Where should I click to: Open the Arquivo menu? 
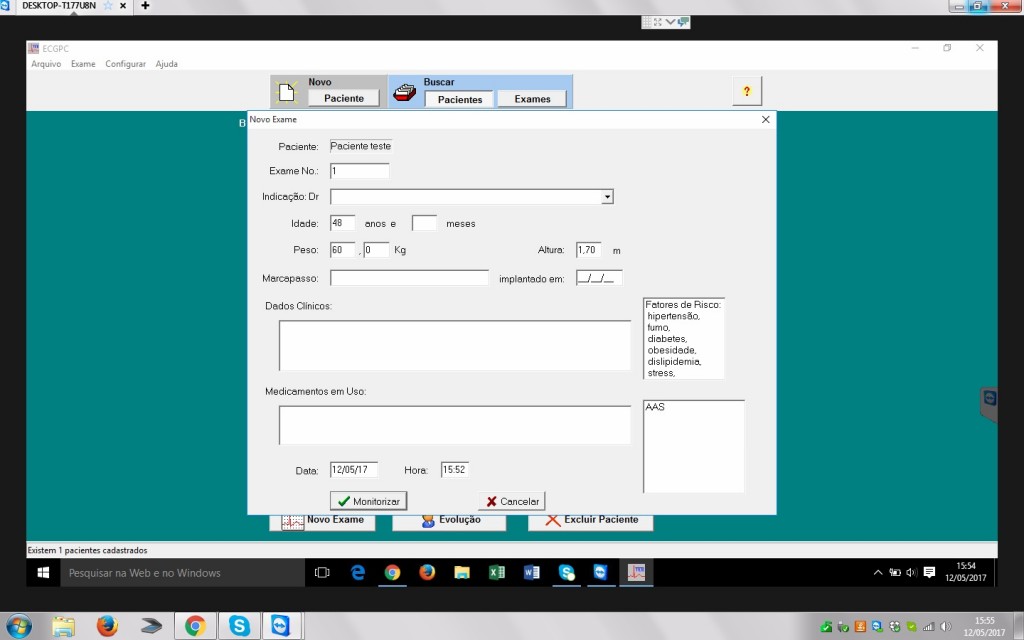(x=46, y=64)
